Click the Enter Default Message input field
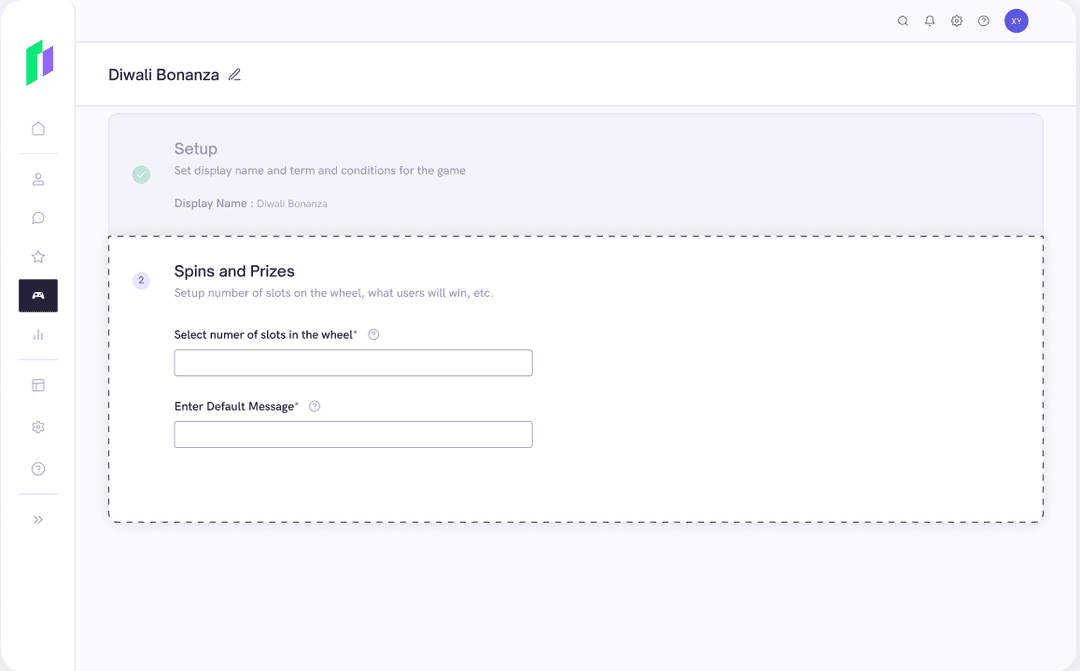This screenshot has height=671, width=1080. 353,434
